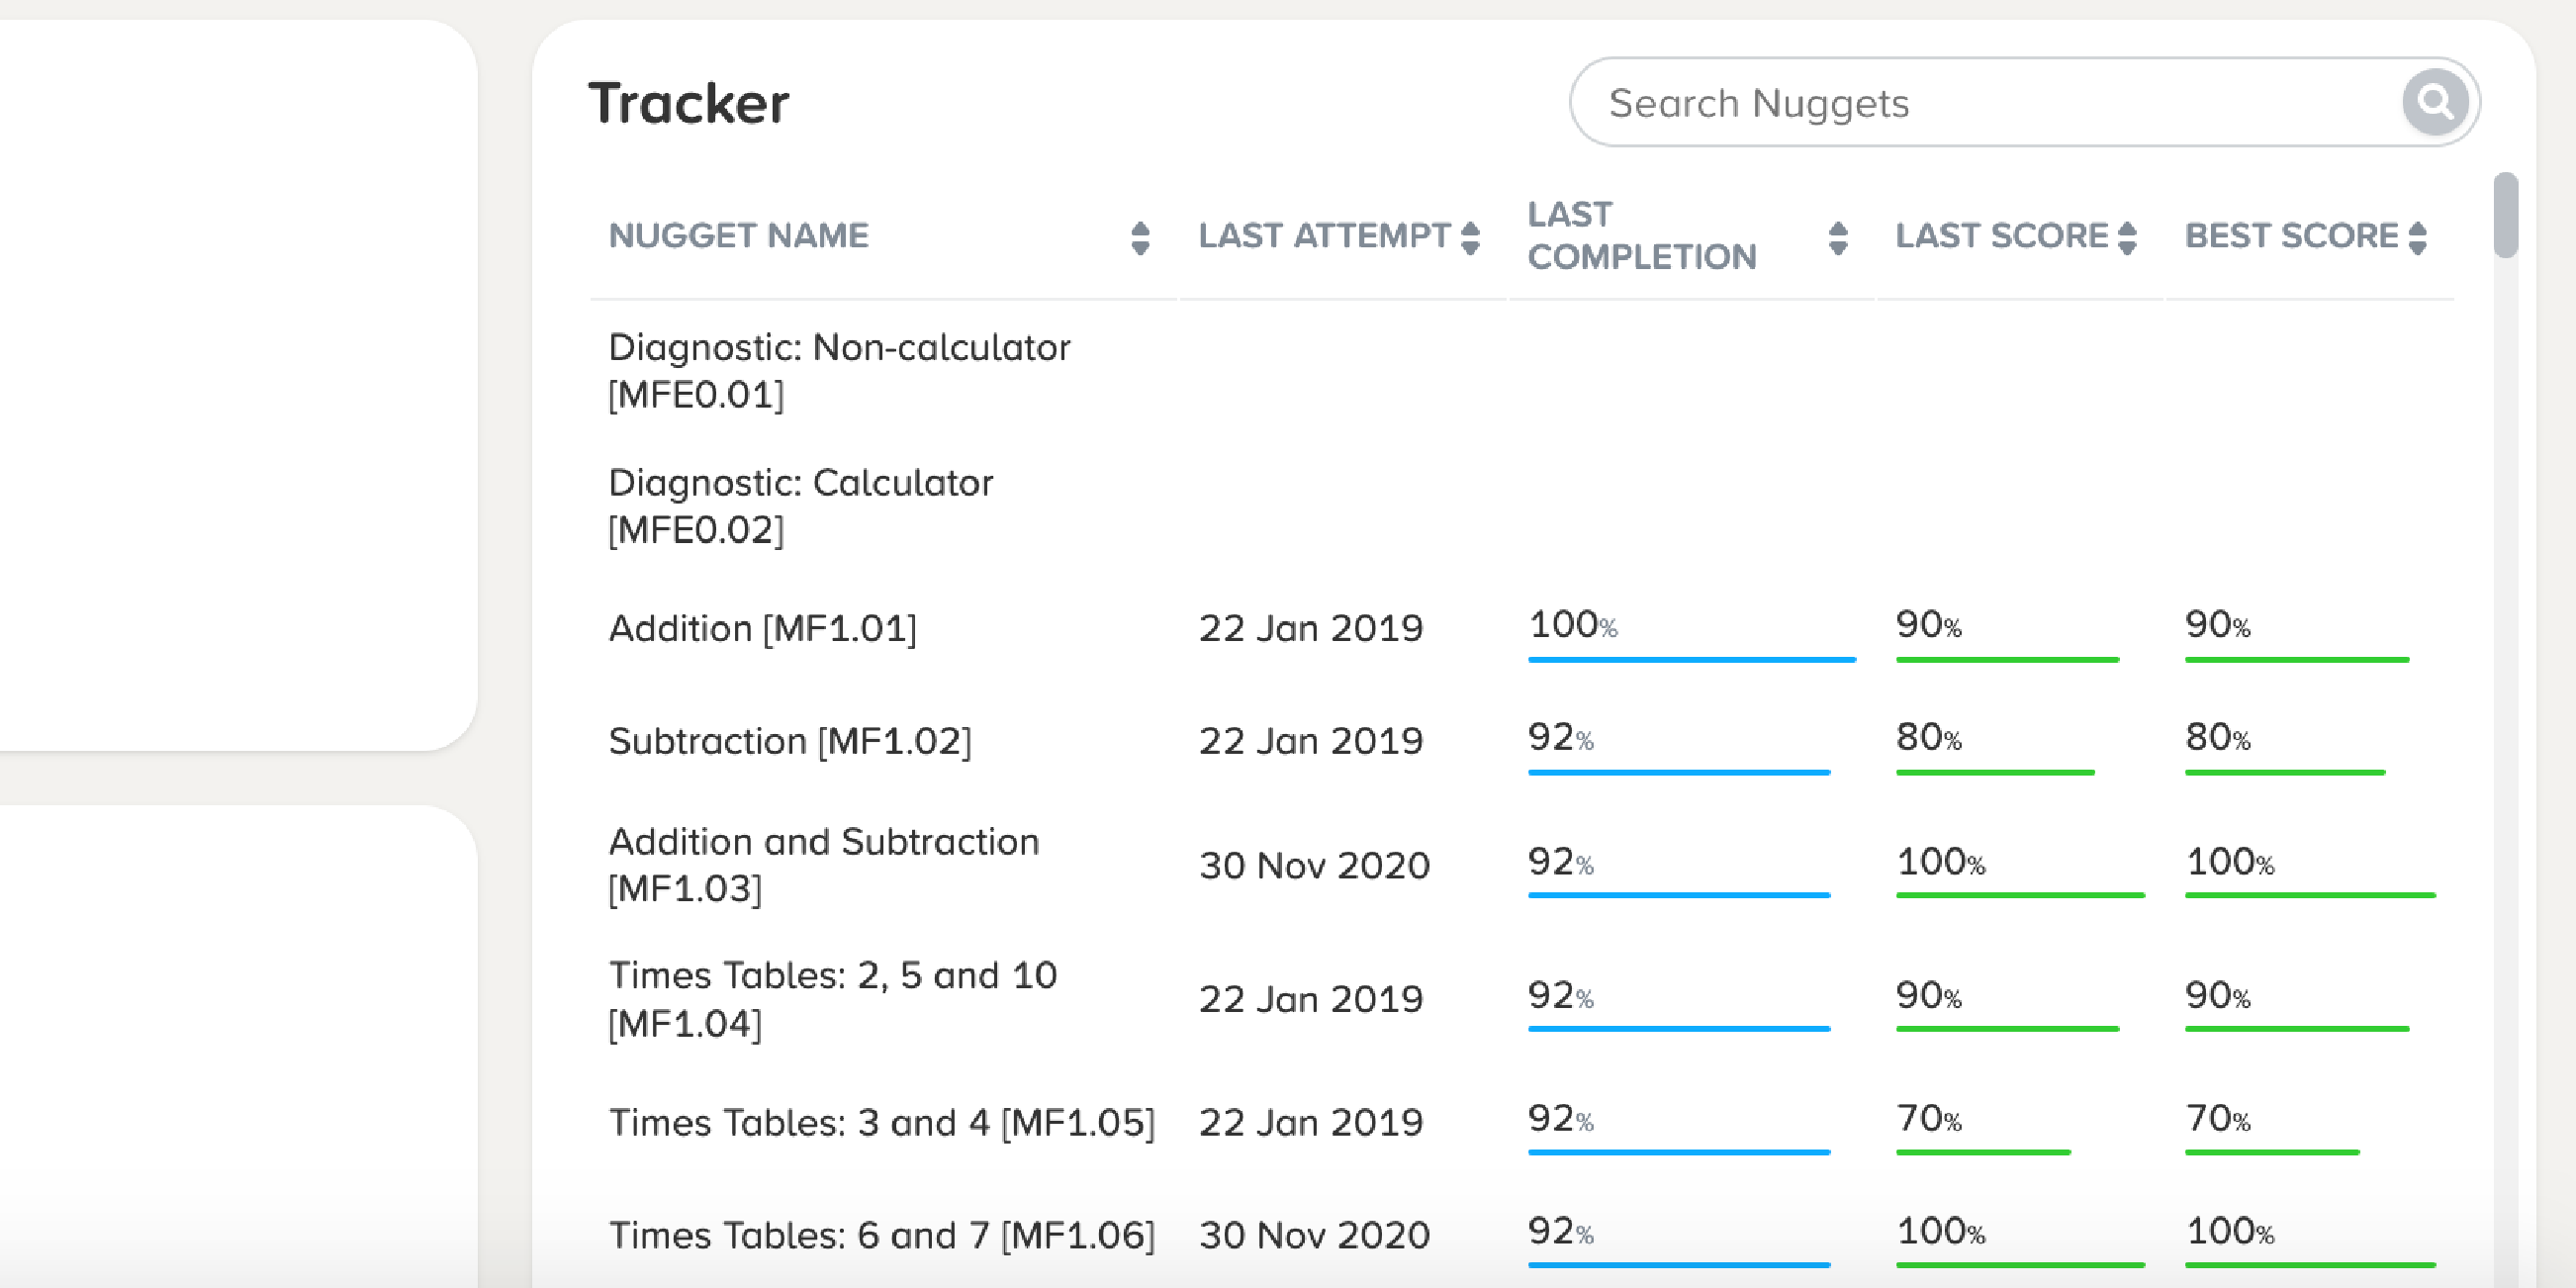
Task: Open Subtraction [MF1.02] nugget
Action: point(790,741)
